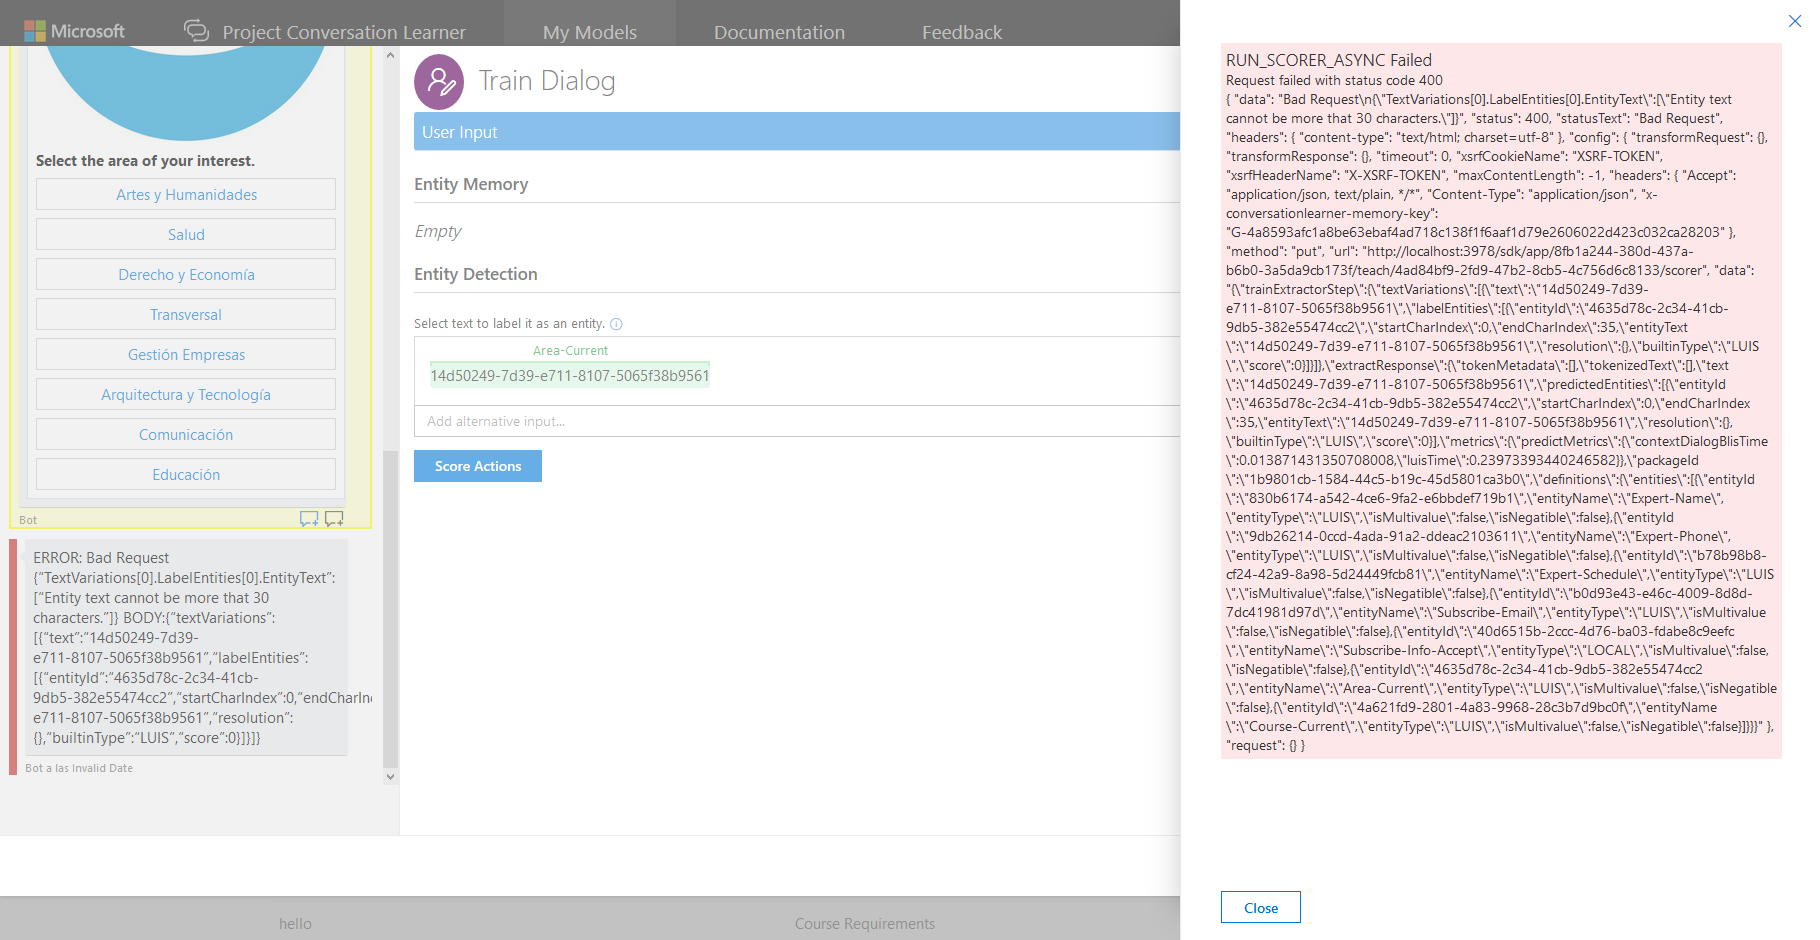Image resolution: width=1820 pixels, height=940 pixels.
Task: Click the Add alternative input field
Action: (x=797, y=421)
